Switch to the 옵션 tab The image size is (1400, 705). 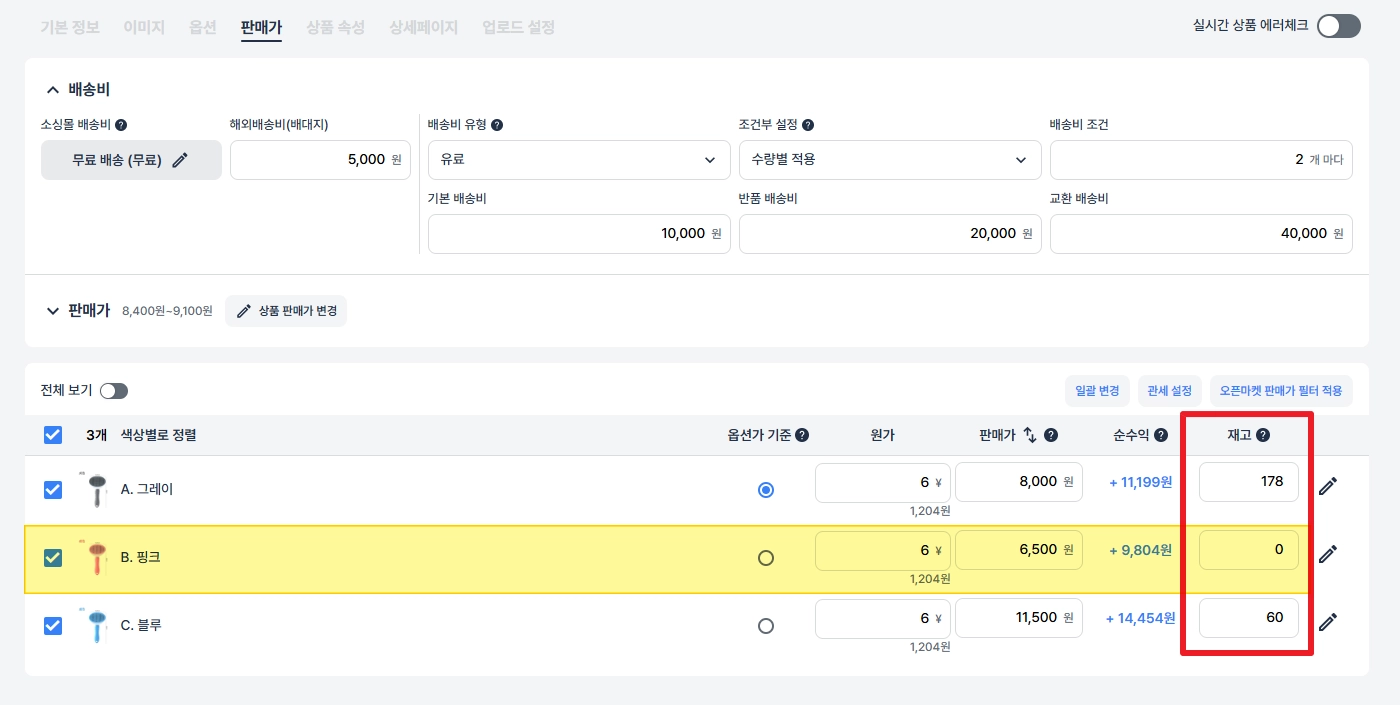click(x=202, y=27)
